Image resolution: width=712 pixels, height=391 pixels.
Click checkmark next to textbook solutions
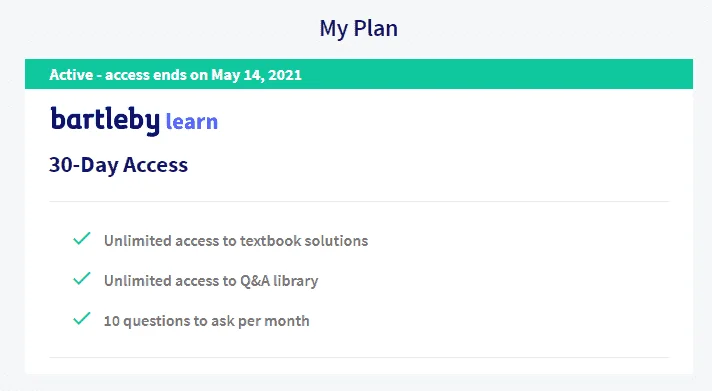tap(82, 239)
